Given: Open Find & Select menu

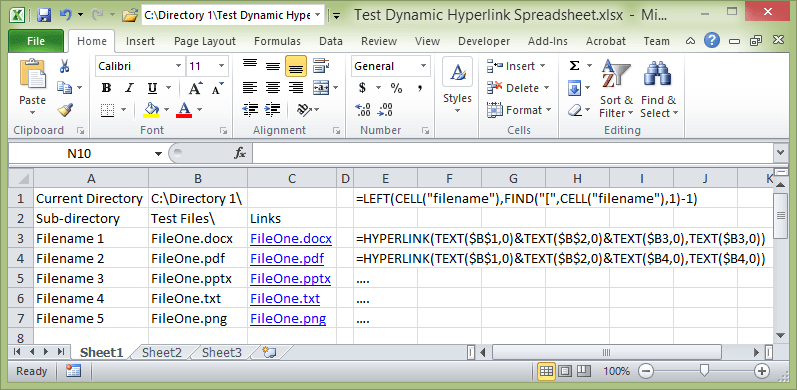Looking at the screenshot, I should [x=659, y=88].
